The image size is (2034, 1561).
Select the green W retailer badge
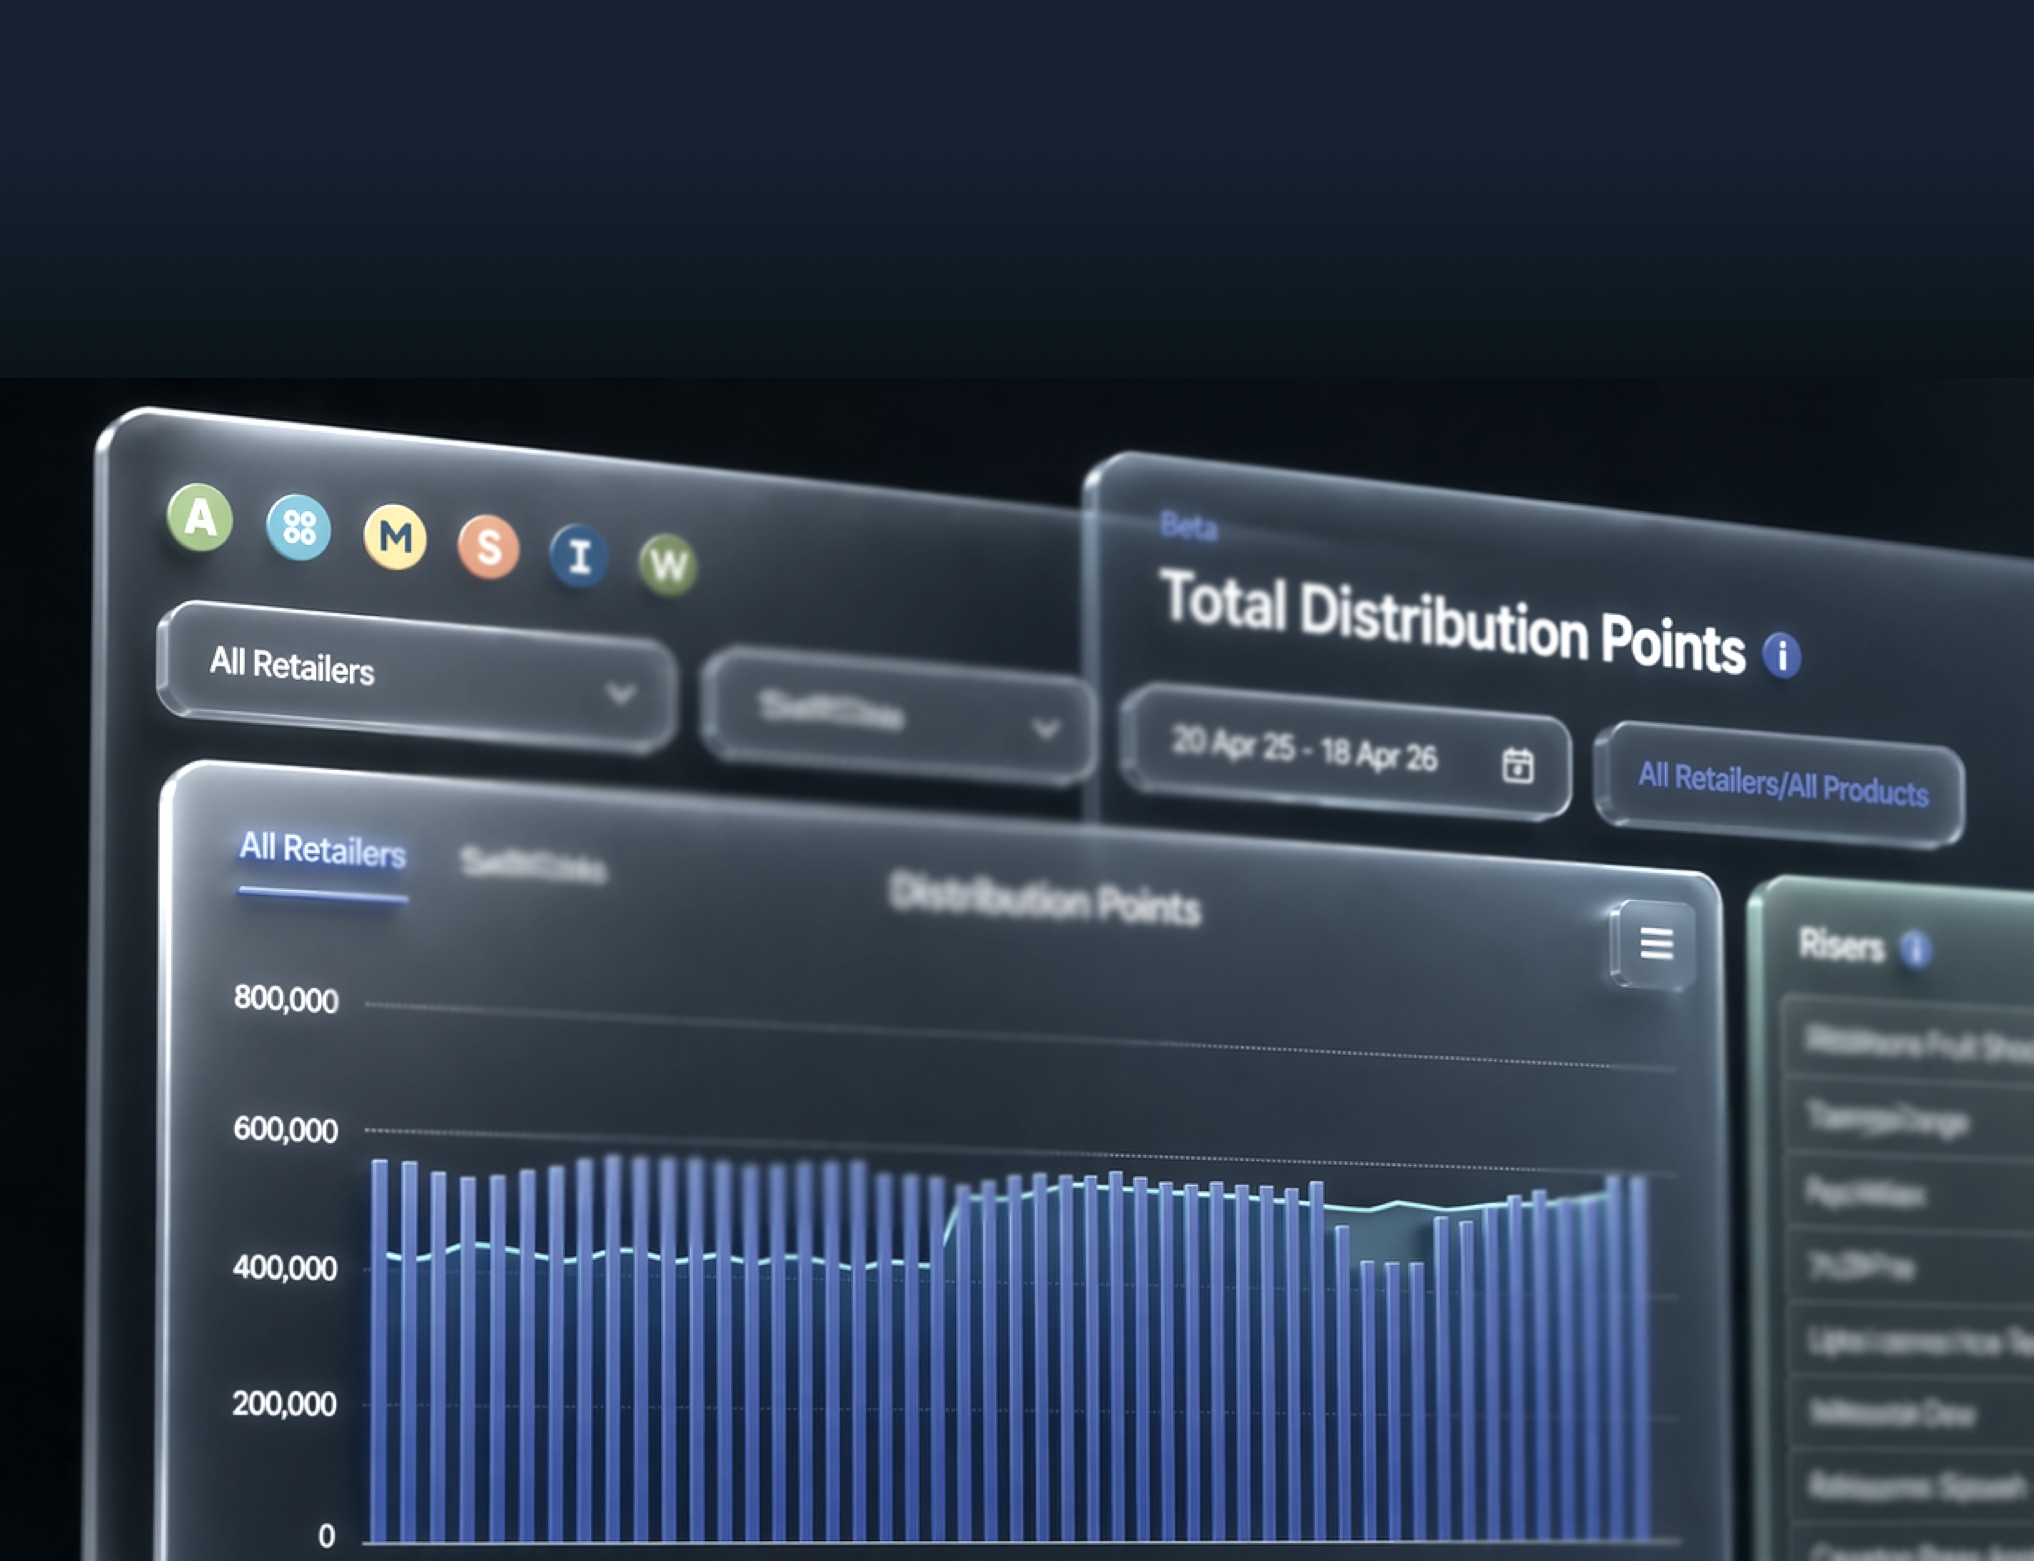(x=668, y=565)
